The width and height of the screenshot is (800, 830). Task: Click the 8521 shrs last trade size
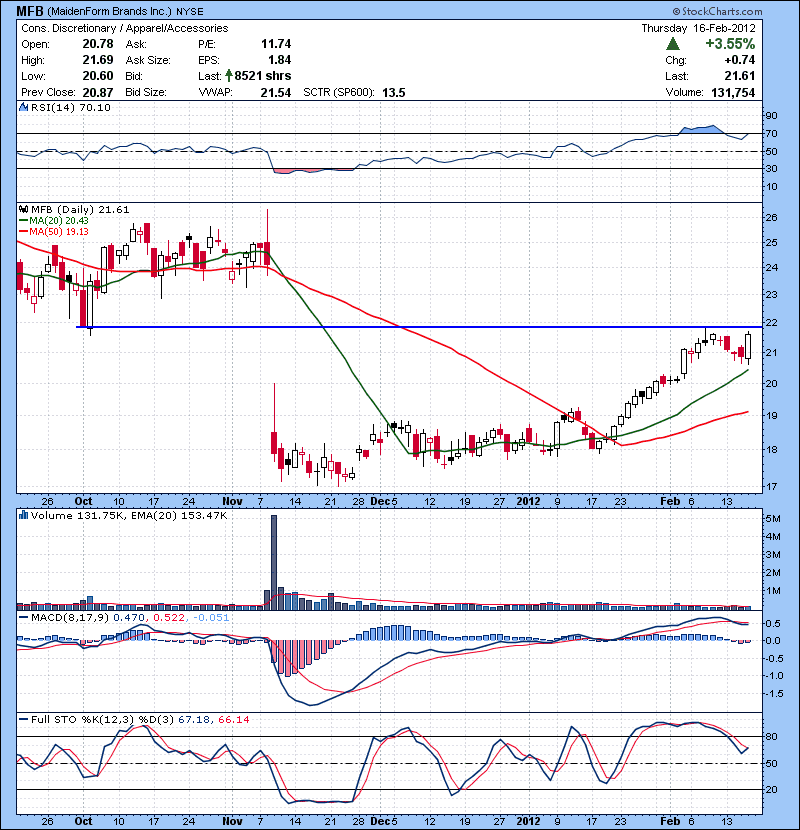coord(263,76)
